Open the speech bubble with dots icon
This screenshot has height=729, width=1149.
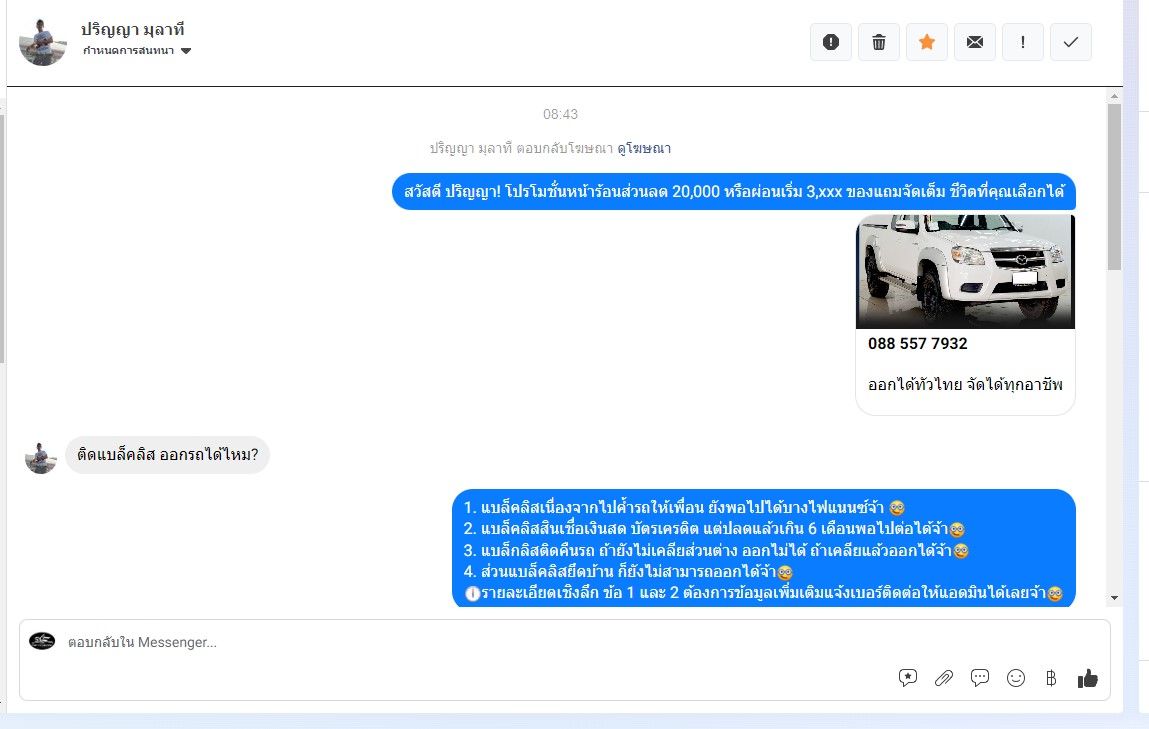coord(979,678)
